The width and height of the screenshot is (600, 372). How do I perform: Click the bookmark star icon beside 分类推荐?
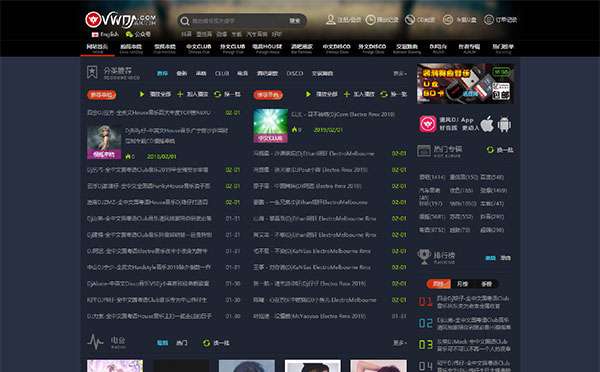coord(92,72)
